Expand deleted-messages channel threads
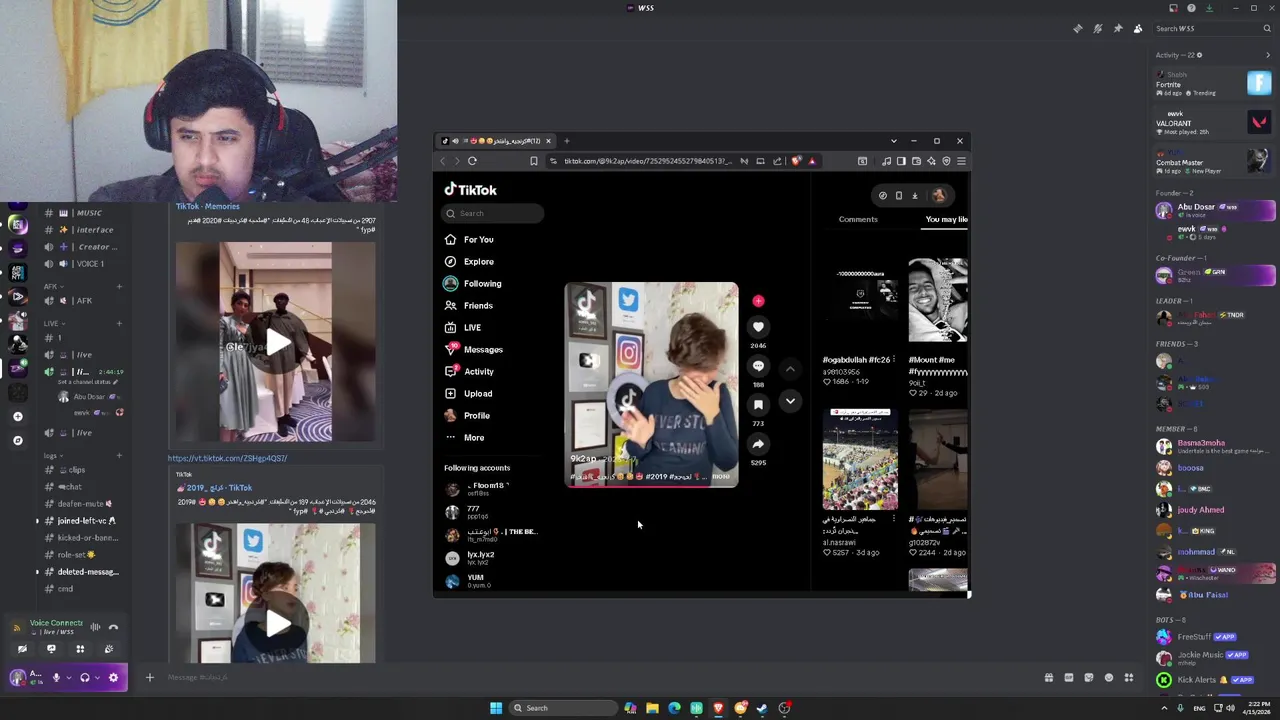 click(37, 572)
